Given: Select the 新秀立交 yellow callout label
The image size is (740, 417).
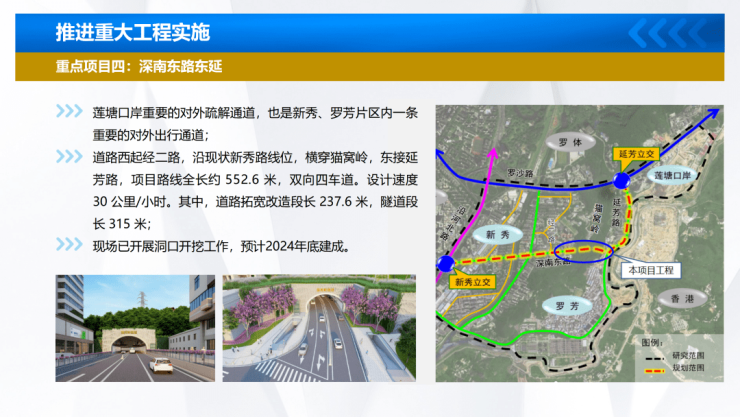Looking at the screenshot, I should pos(472,282).
